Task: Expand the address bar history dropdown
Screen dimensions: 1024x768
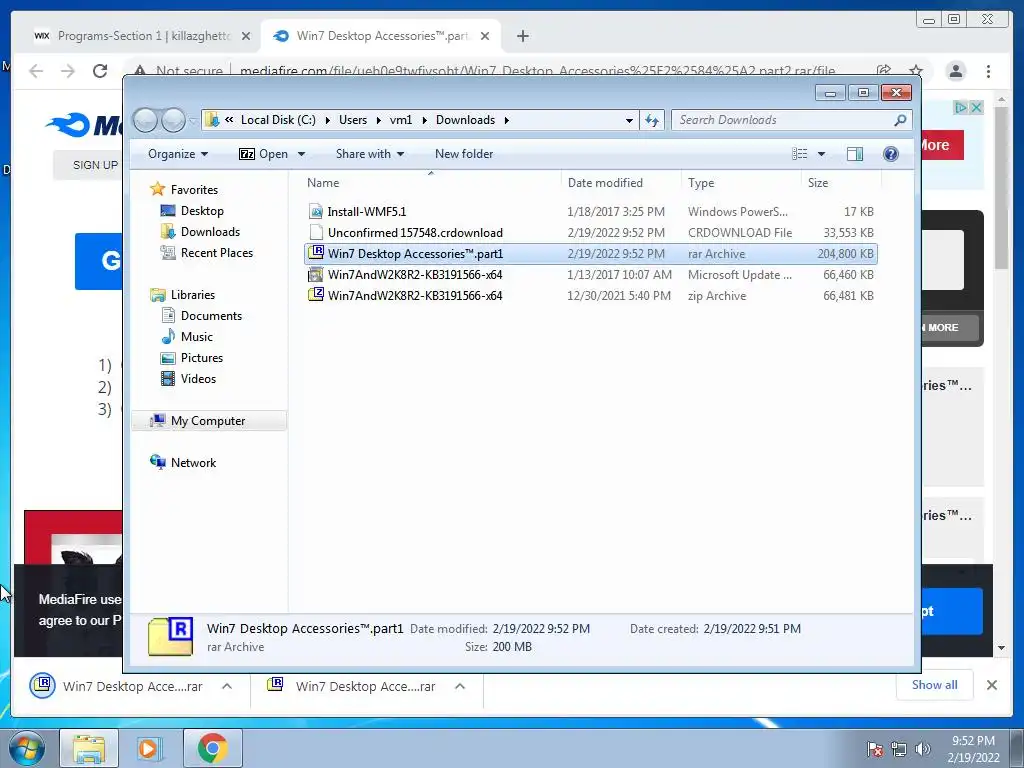Action: click(629, 120)
